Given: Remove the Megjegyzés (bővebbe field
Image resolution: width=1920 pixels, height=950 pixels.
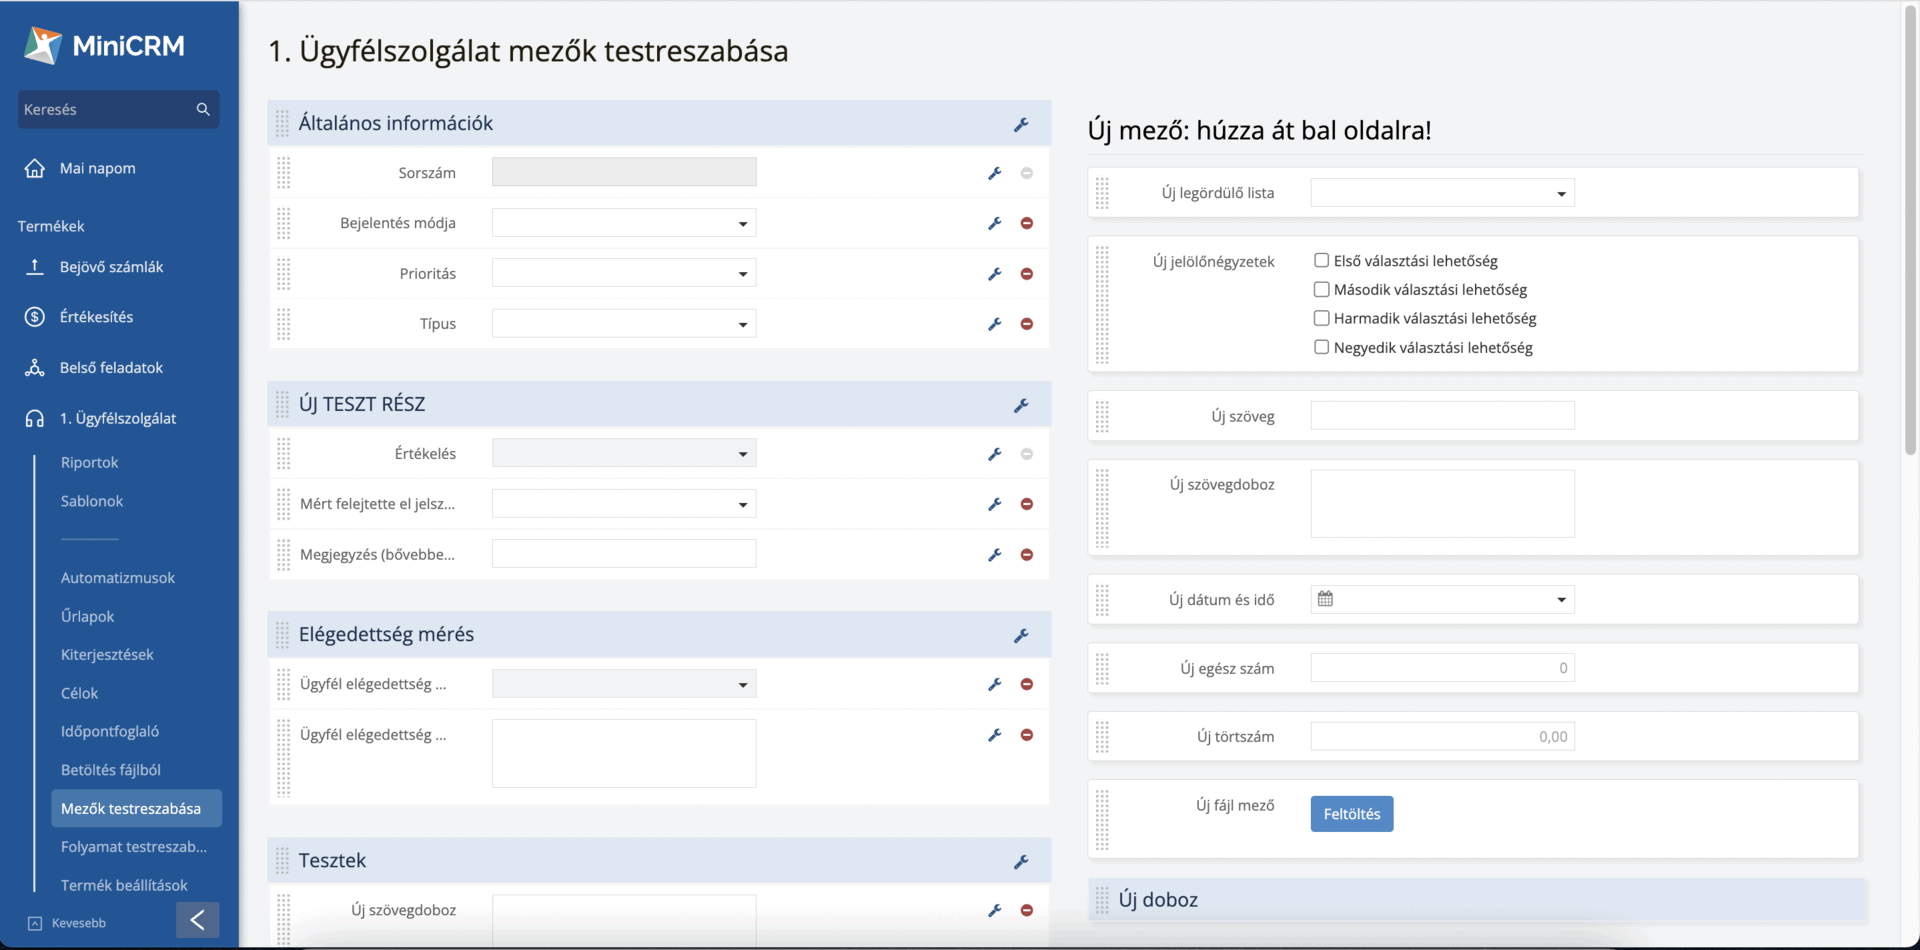Looking at the screenshot, I should (1027, 555).
